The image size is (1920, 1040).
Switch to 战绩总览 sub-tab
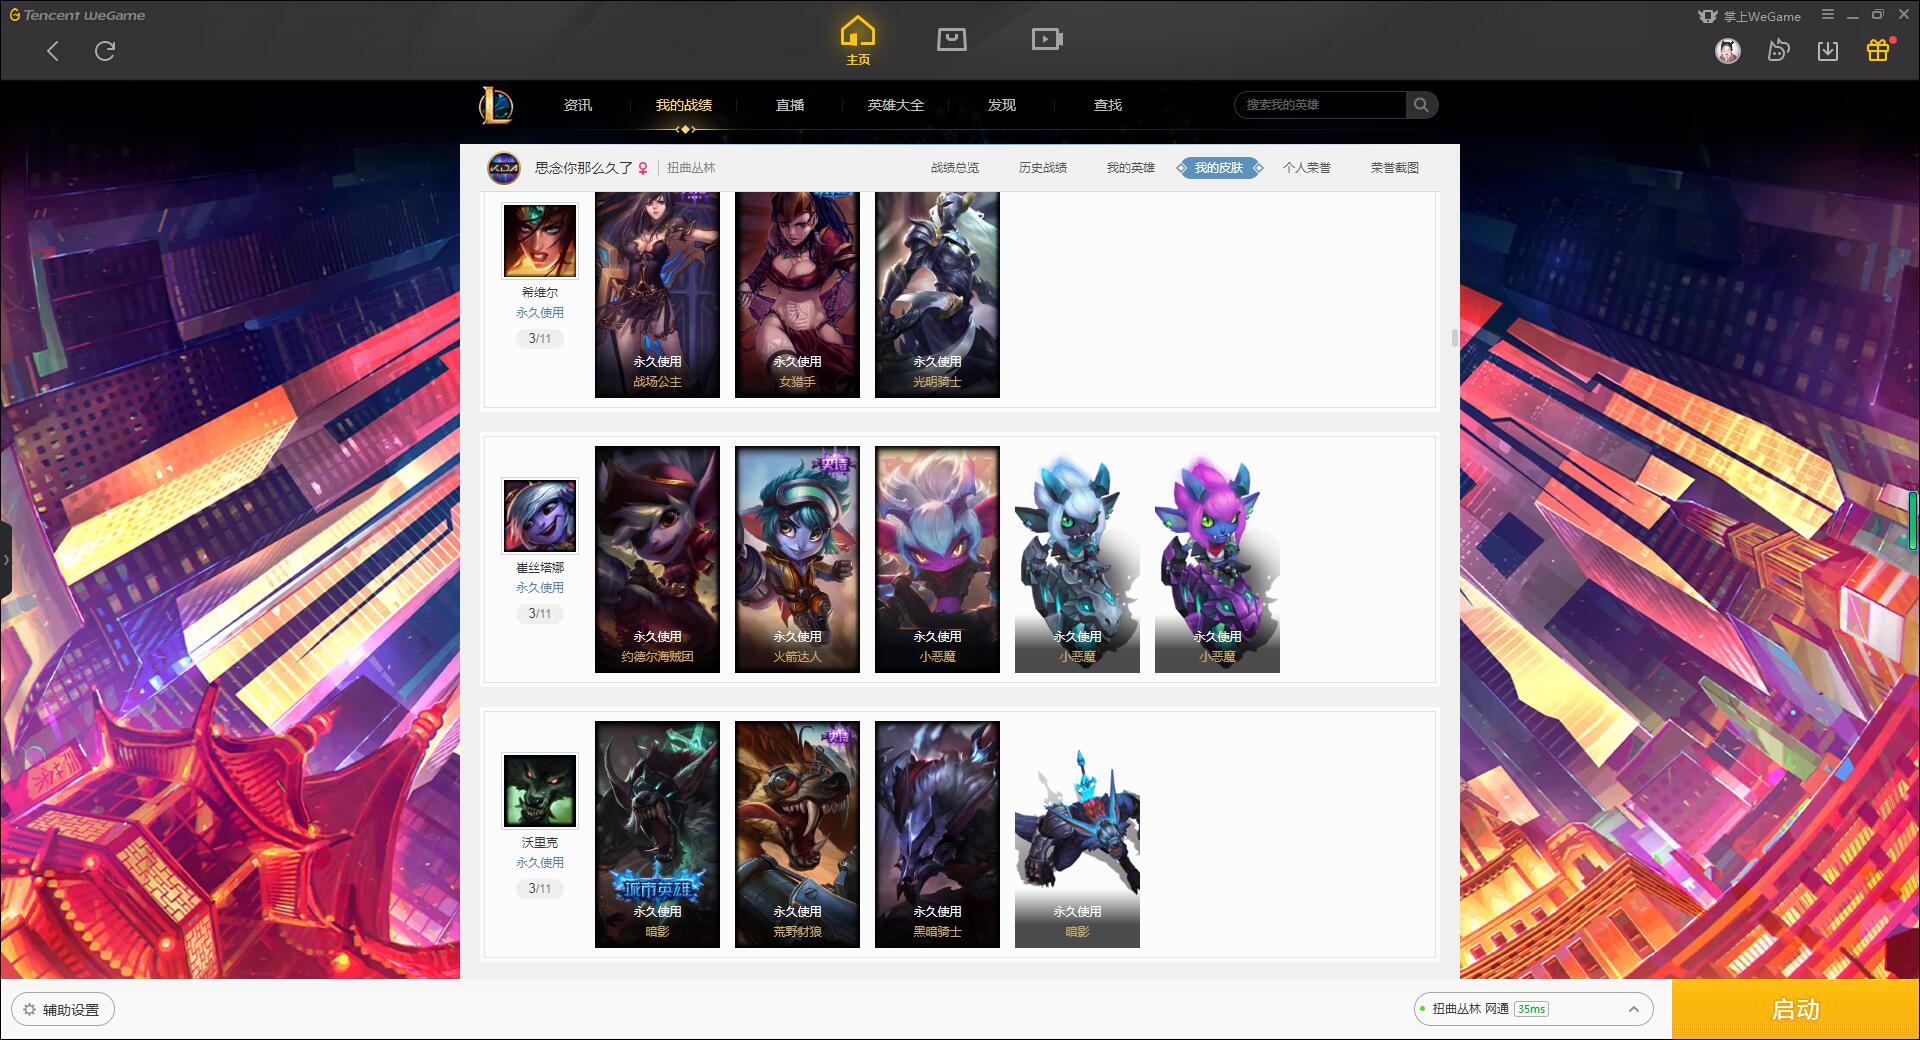[955, 168]
